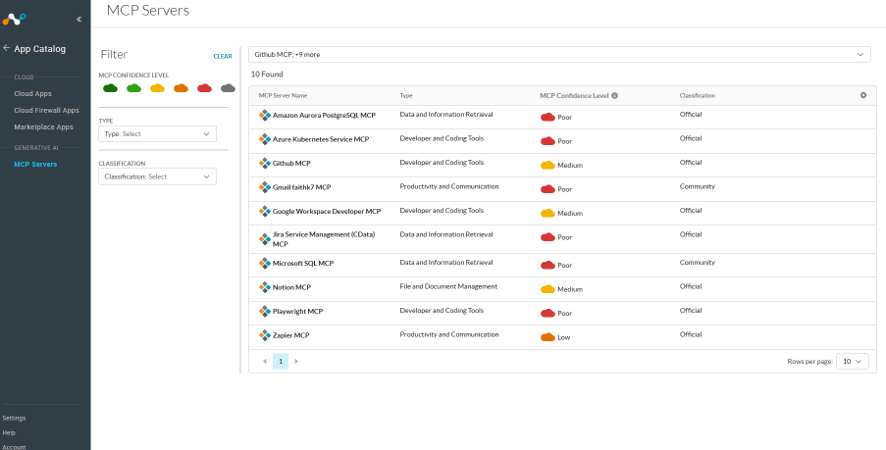Filter by yellow confidence cloud
Screen dimensions: 886x450
coord(157,88)
